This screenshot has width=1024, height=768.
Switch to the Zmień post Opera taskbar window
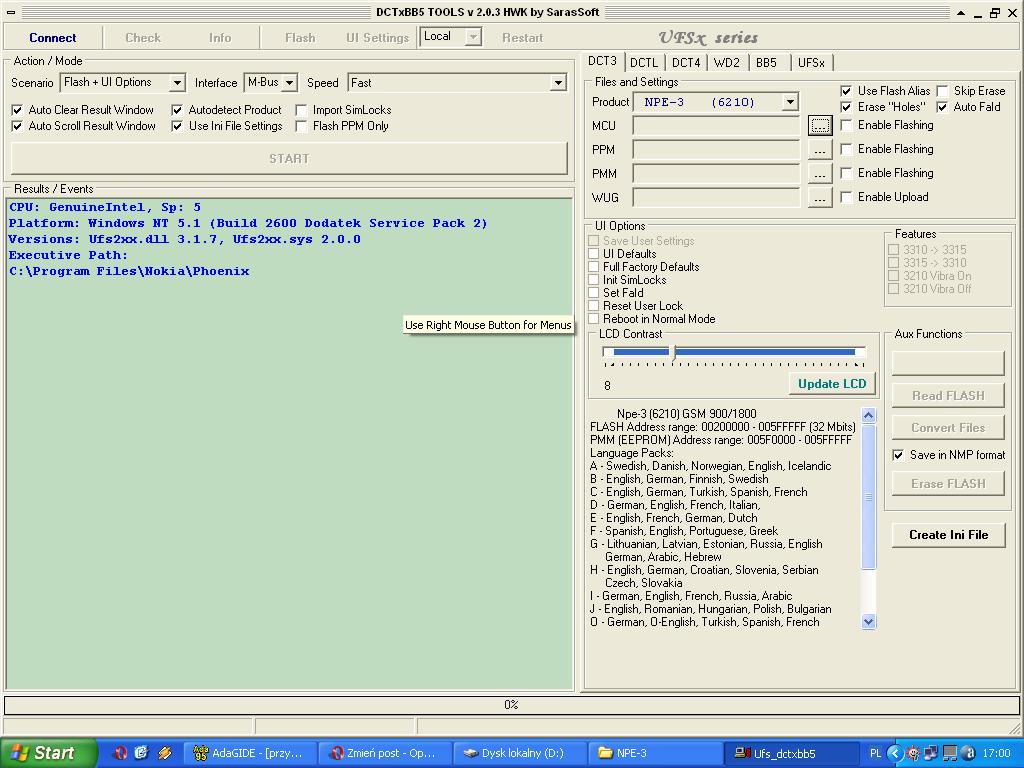coord(384,753)
